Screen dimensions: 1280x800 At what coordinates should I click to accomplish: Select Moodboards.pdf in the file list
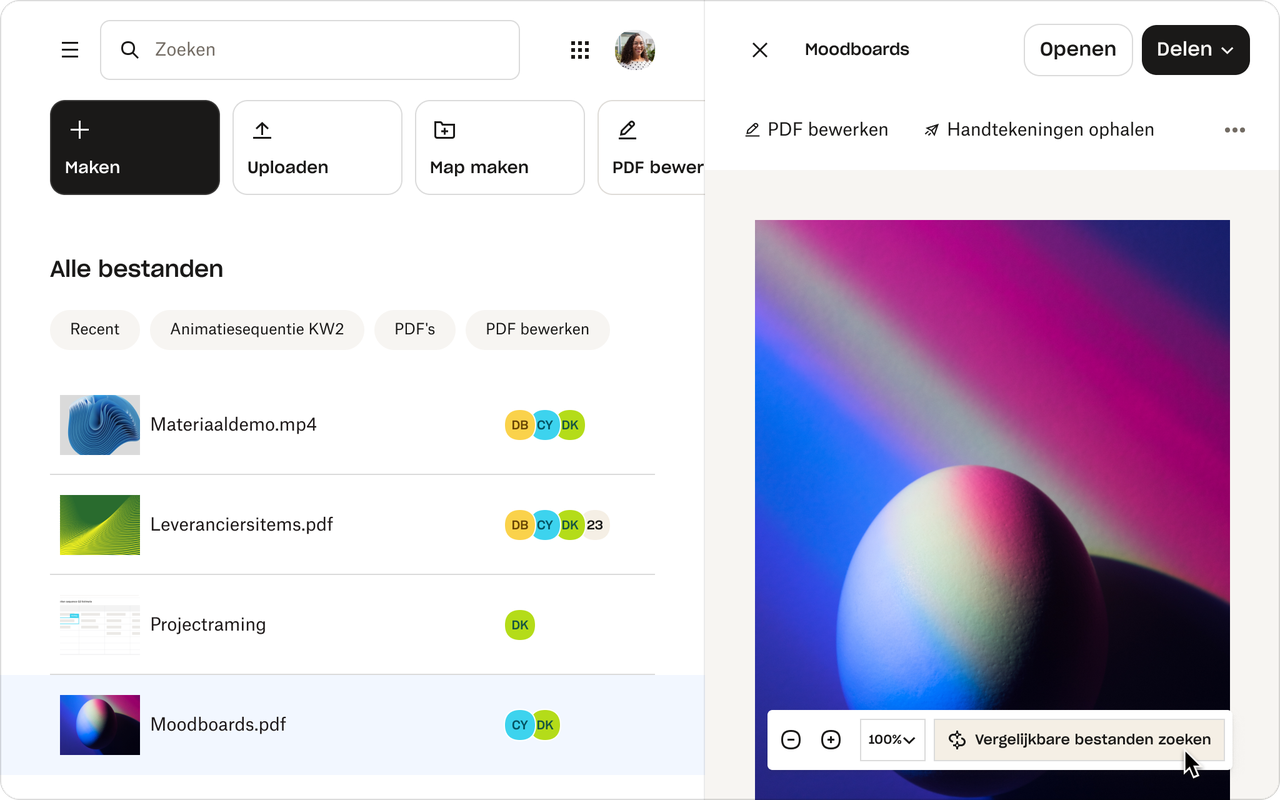(x=218, y=724)
